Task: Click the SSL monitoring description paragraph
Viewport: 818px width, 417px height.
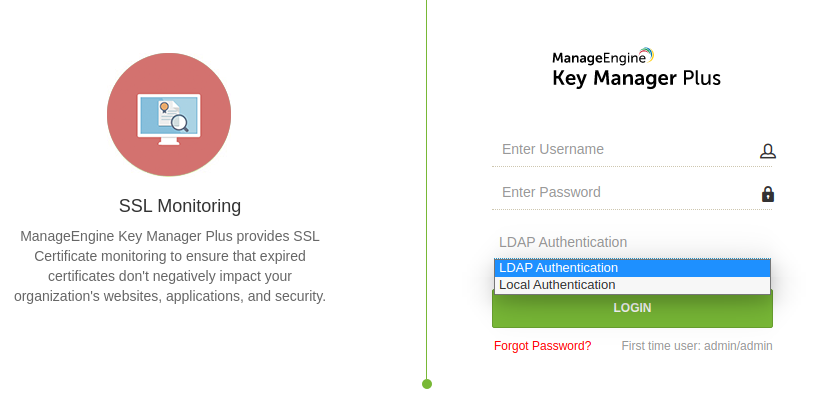Action: pos(170,266)
